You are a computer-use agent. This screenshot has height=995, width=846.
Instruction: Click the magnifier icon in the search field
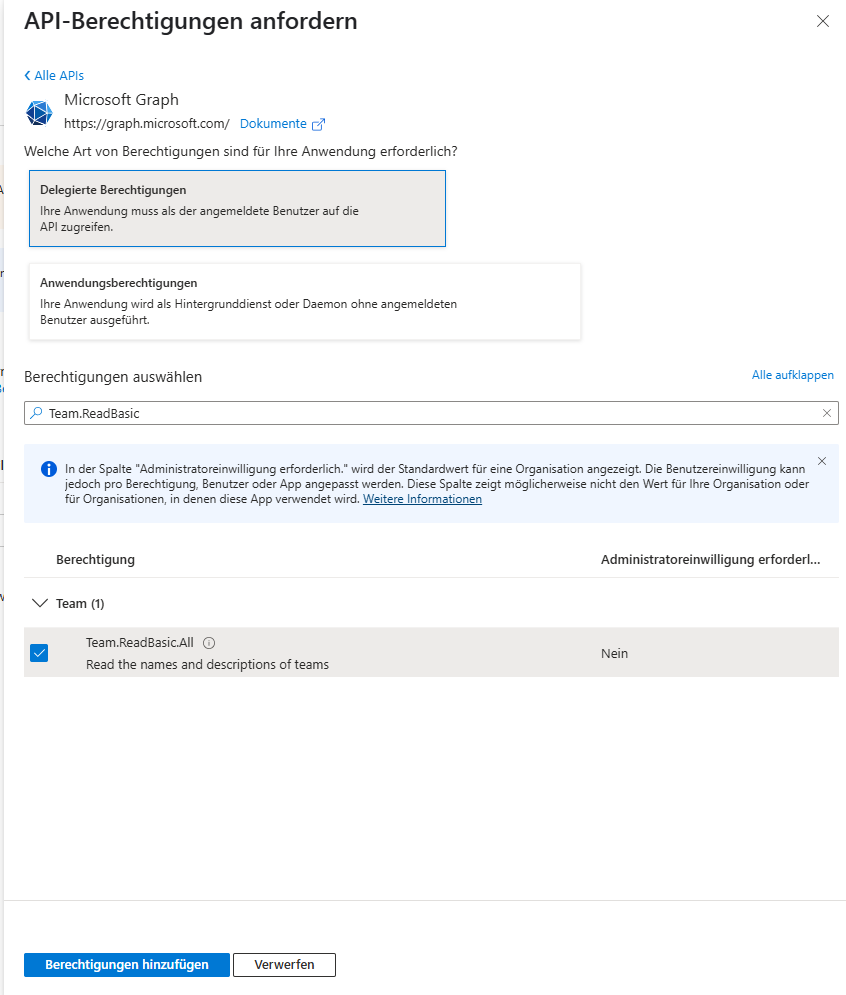coord(37,413)
